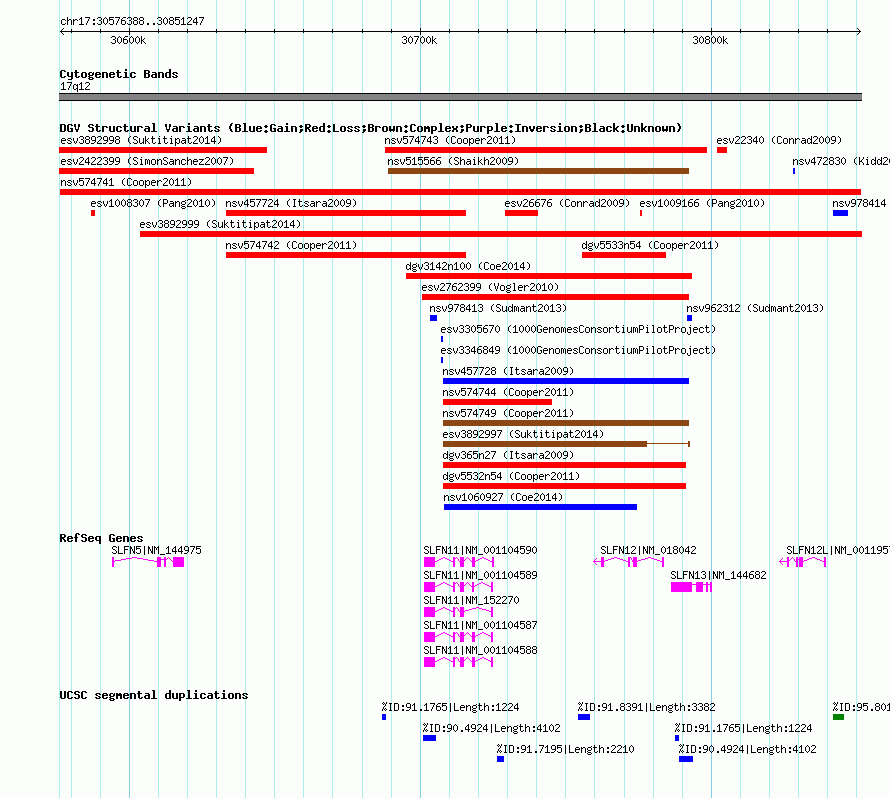Click the esv22340 (Conrad2009) variant label

[779, 140]
